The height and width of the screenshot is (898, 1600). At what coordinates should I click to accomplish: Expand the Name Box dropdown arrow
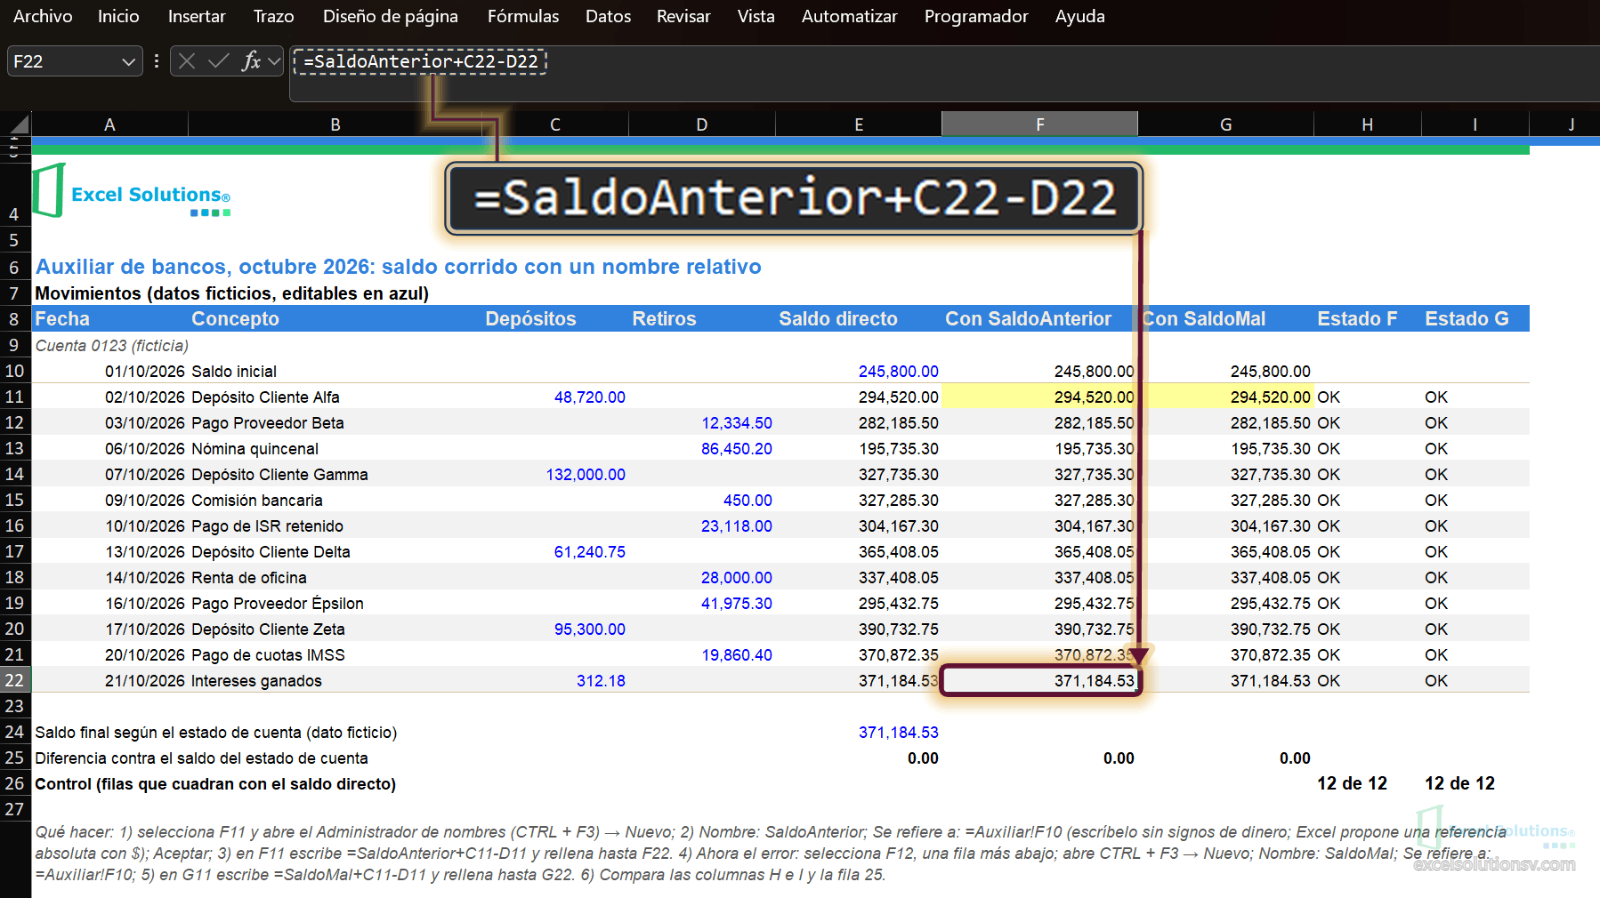point(128,62)
